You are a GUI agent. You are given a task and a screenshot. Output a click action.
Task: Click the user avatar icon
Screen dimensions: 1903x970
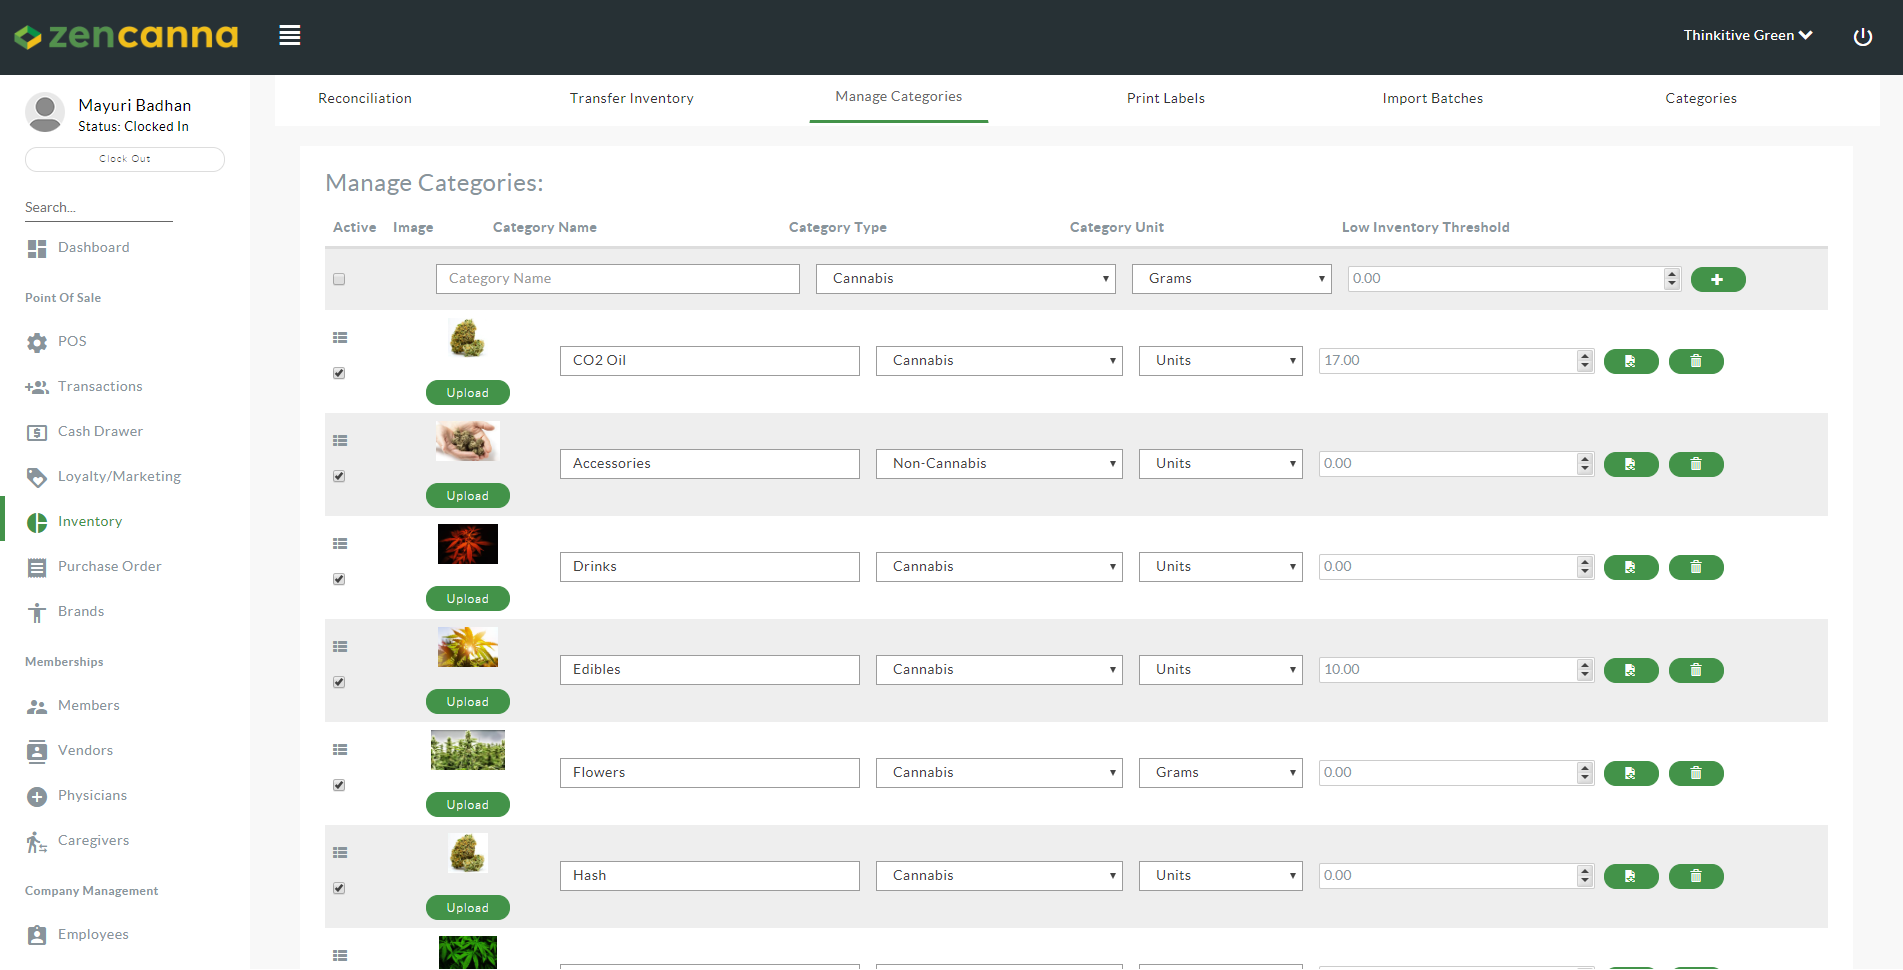[x=45, y=113]
